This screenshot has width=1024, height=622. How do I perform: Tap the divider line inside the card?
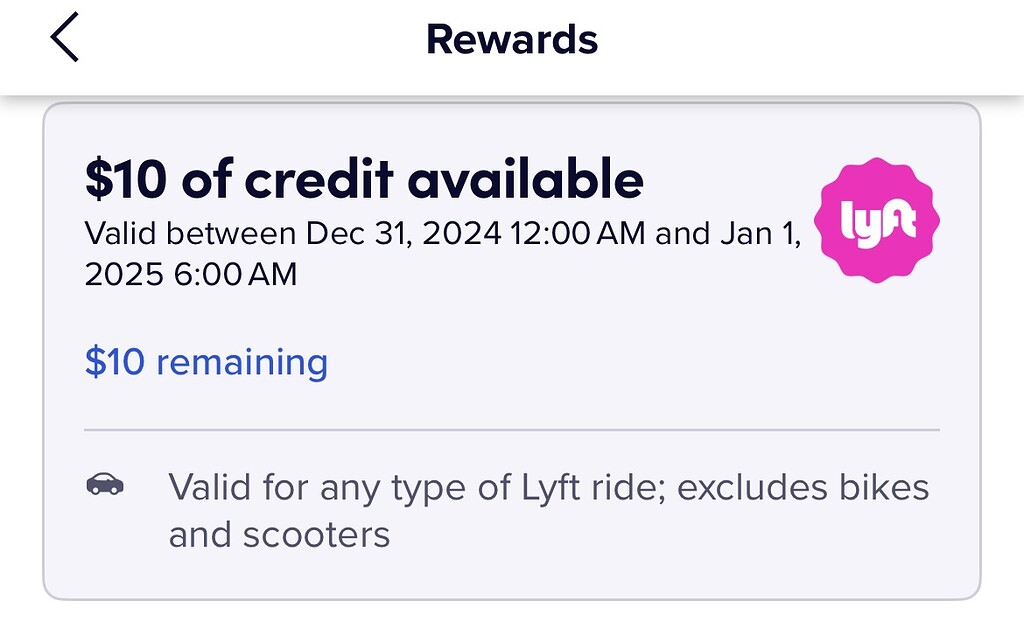[x=512, y=428]
